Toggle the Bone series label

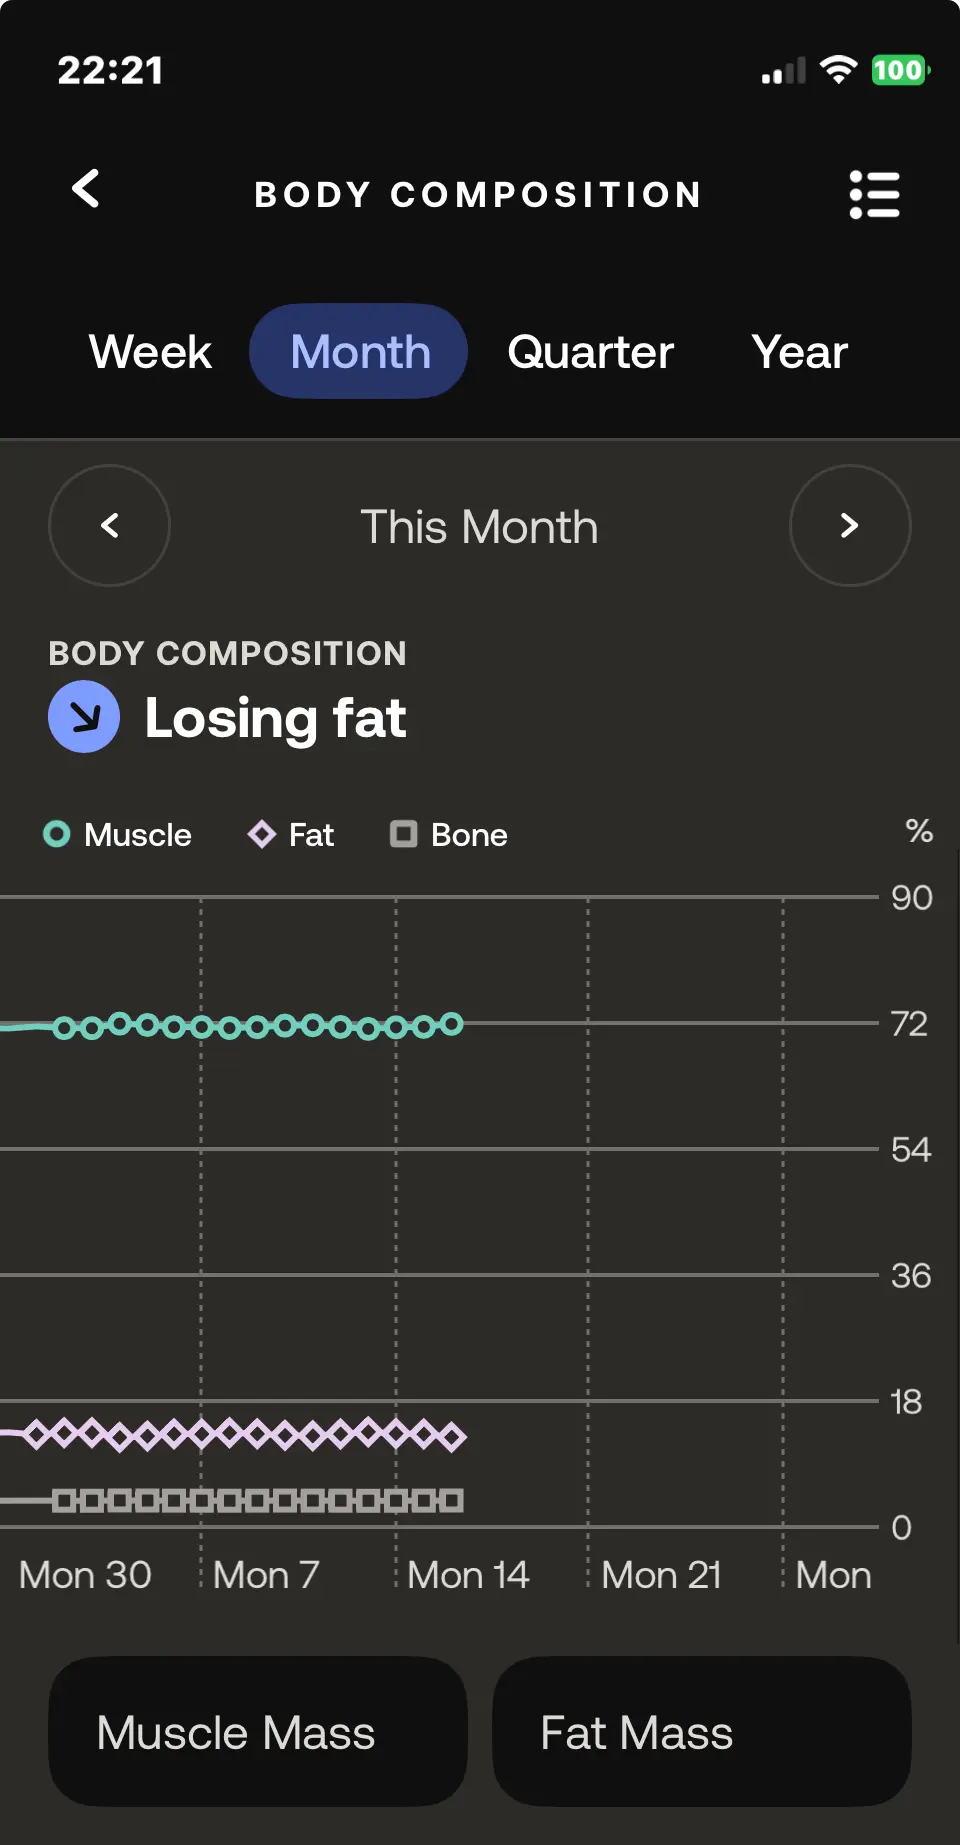469,835
